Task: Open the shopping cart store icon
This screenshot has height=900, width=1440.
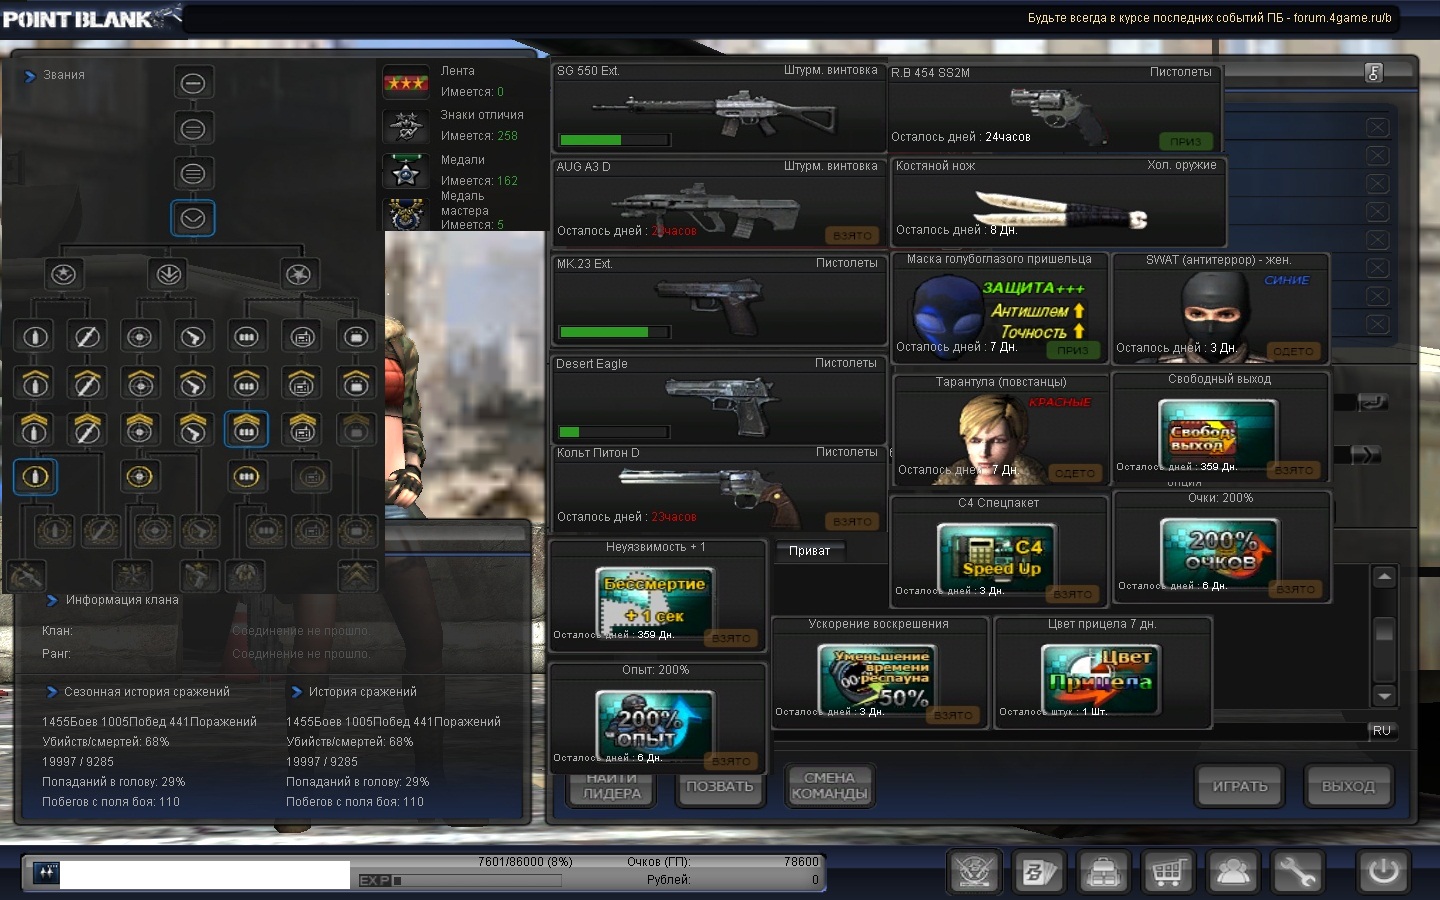Action: tap(1168, 872)
